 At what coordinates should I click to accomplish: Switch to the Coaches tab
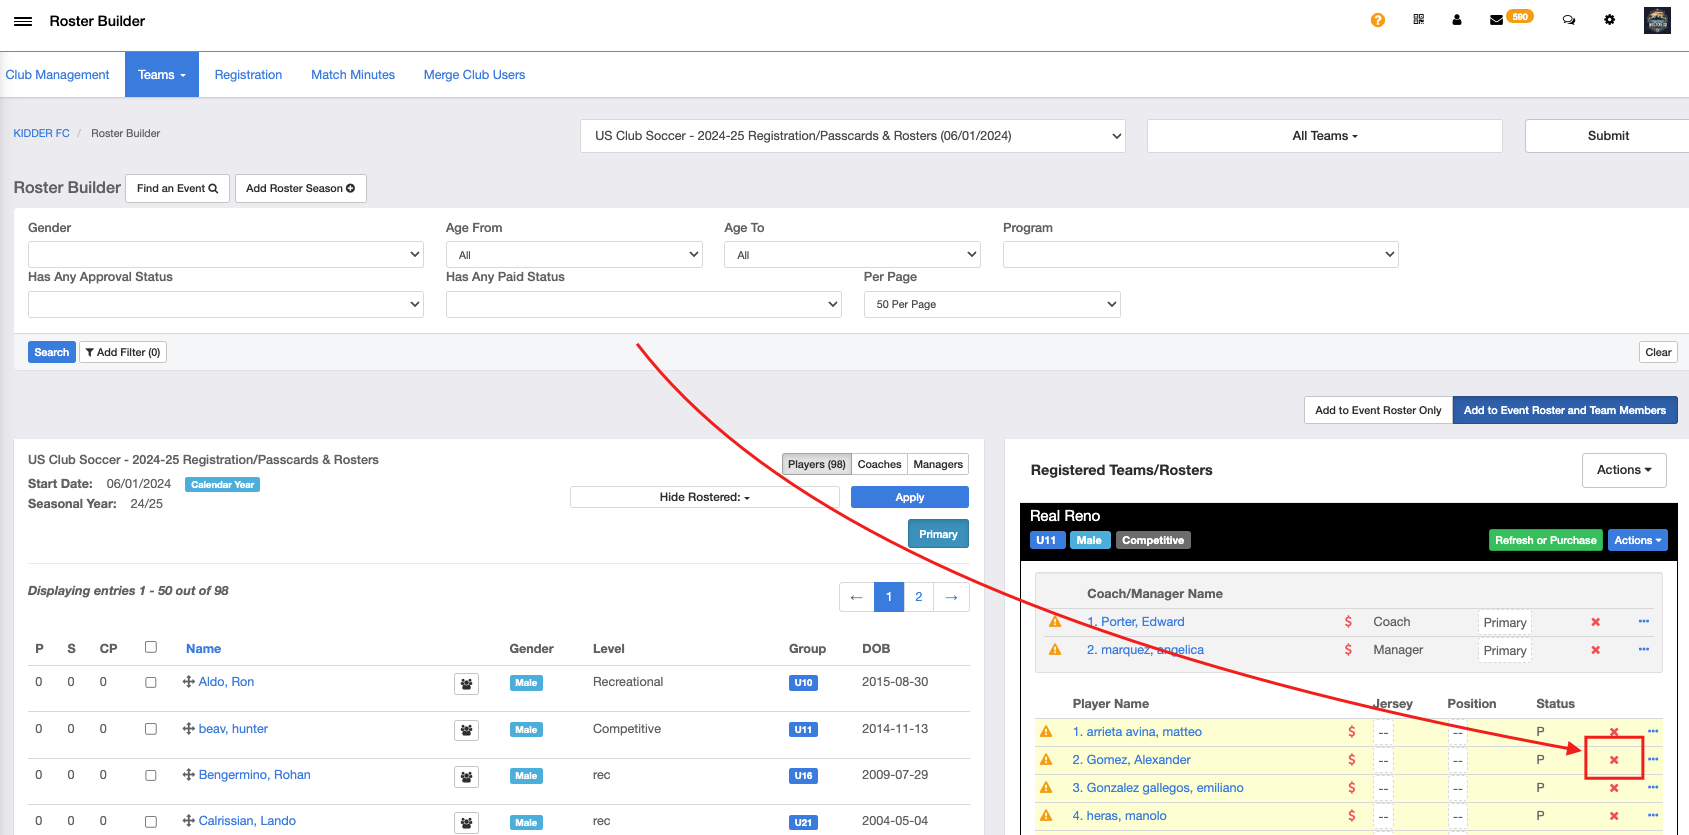coord(879,464)
